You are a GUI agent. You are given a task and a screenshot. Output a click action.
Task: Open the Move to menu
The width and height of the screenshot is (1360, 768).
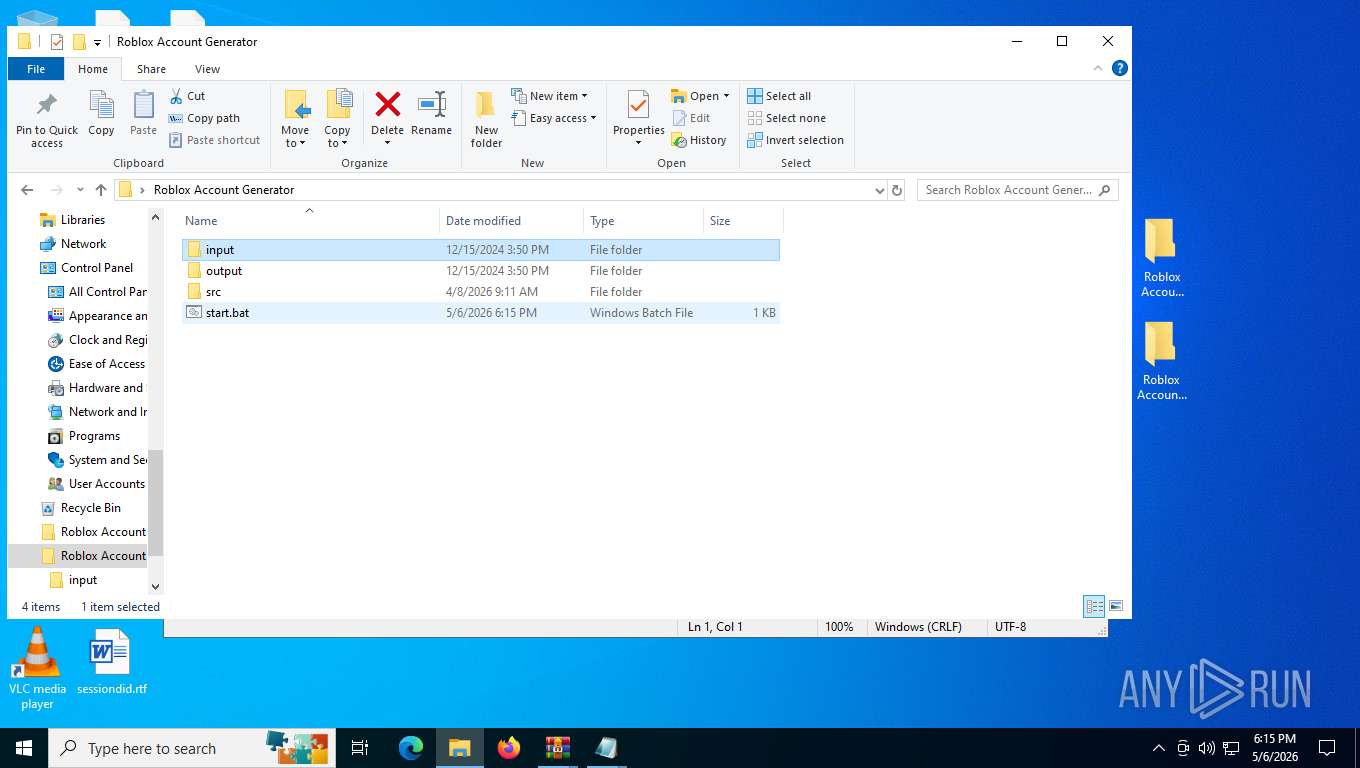[x=295, y=119]
